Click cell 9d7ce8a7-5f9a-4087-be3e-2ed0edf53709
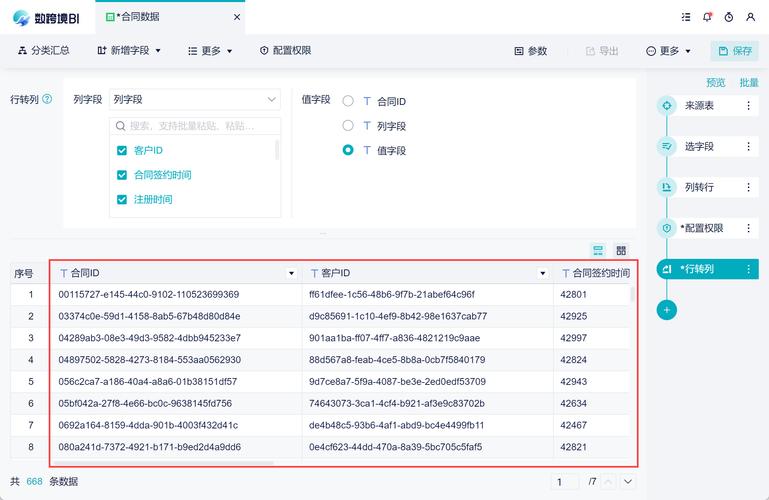The width and height of the screenshot is (769, 500). click(x=397, y=381)
